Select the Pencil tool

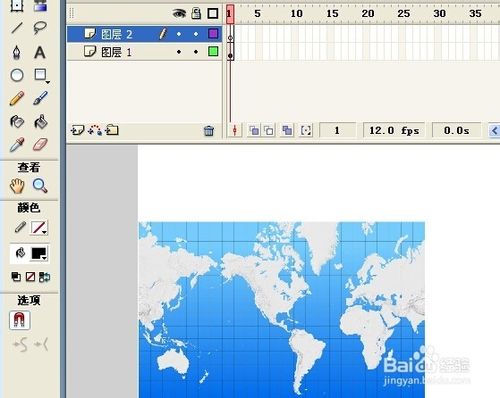coord(17,98)
